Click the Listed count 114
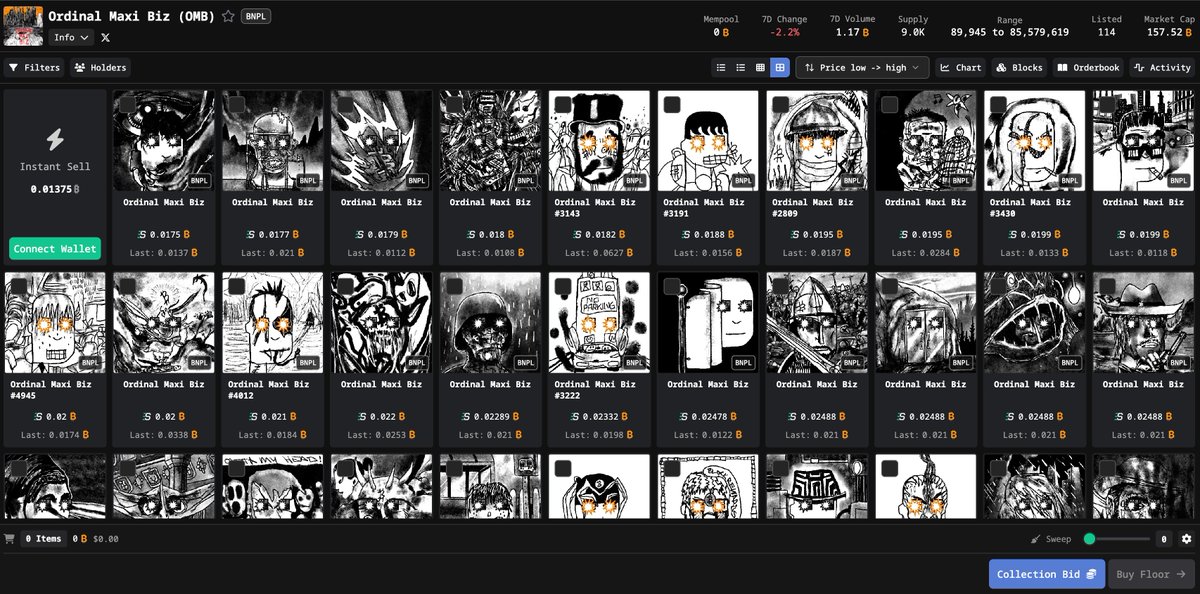Viewport: 1200px width, 594px height. coord(1106,32)
